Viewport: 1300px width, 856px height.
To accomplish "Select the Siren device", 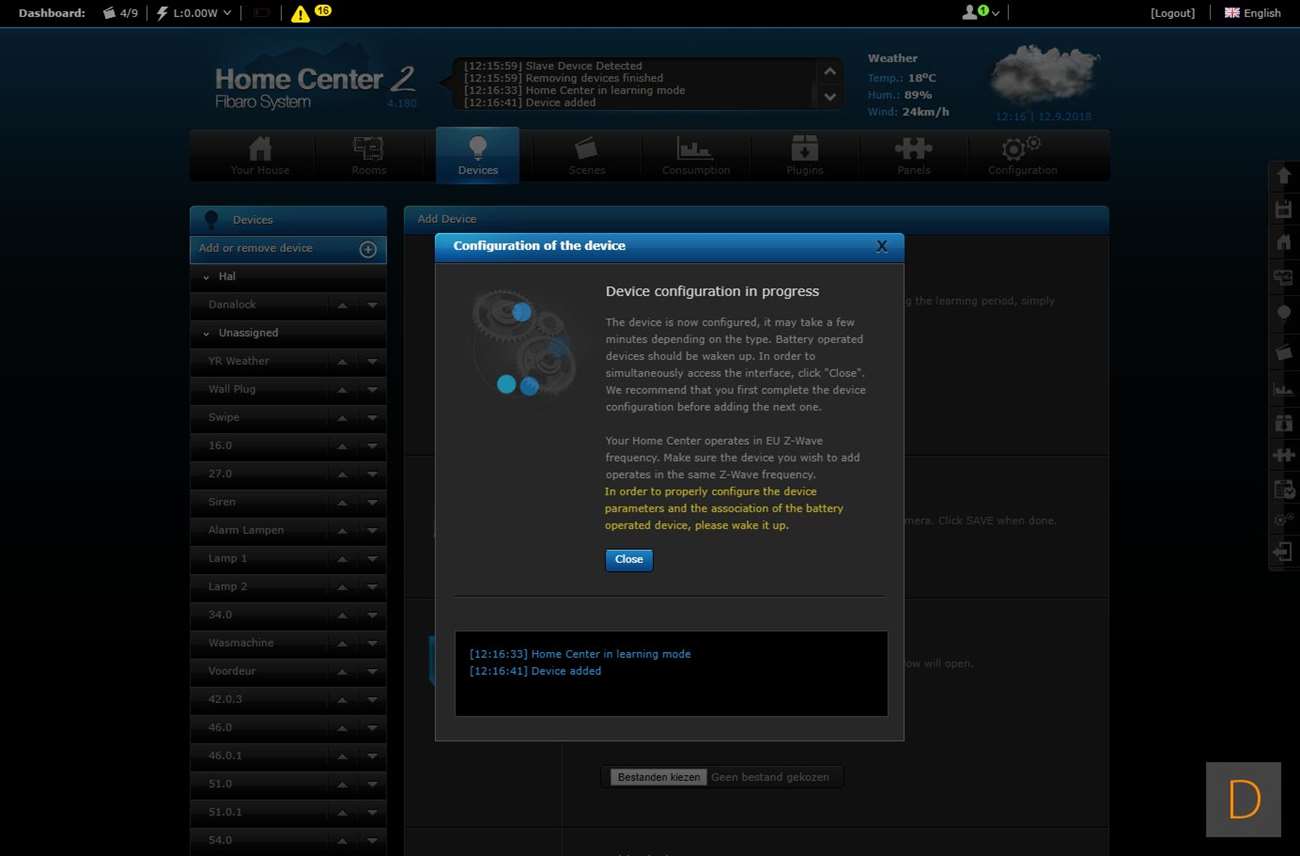I will [x=222, y=502].
